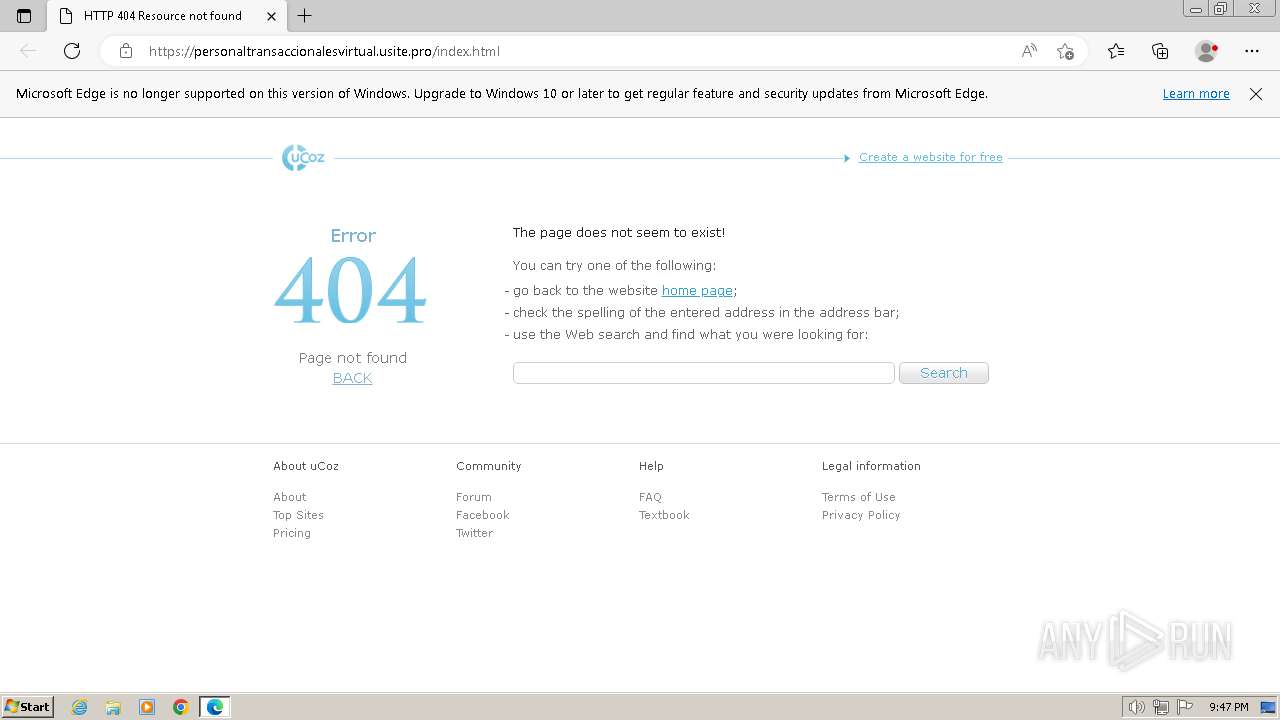Screen dimensions: 1280x720
Task: Click the grayed Back arrow icon
Action: click(x=28, y=51)
